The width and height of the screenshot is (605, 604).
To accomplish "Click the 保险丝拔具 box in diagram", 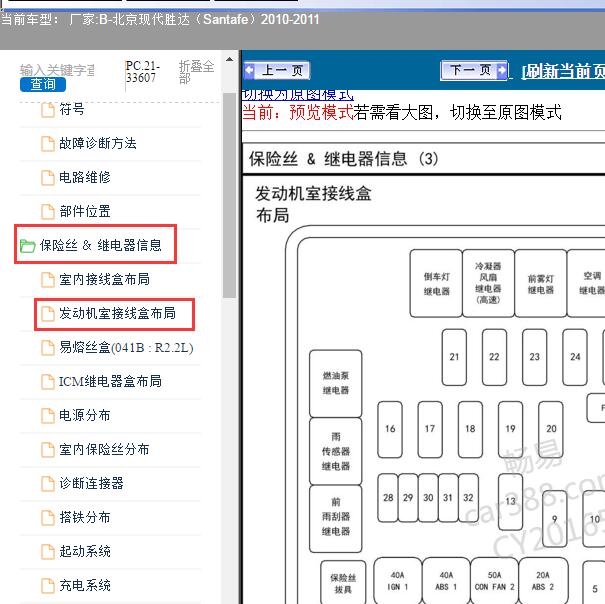I will tap(343, 583).
